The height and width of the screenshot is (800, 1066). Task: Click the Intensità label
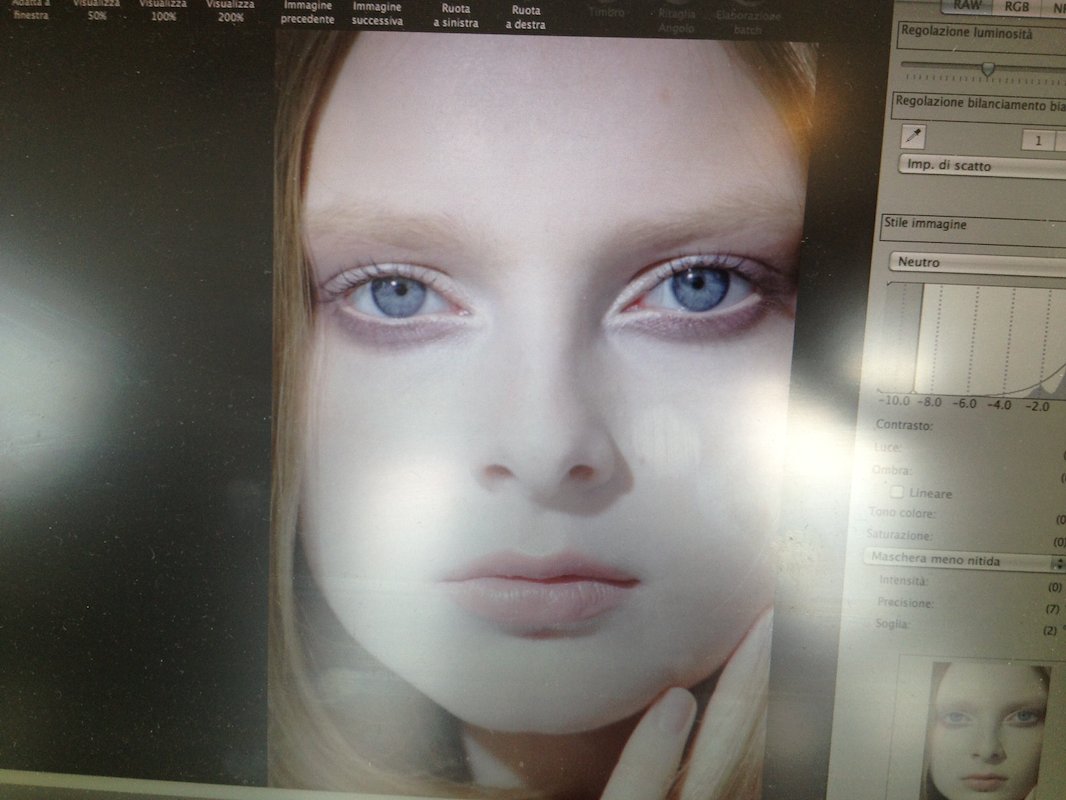(x=904, y=580)
